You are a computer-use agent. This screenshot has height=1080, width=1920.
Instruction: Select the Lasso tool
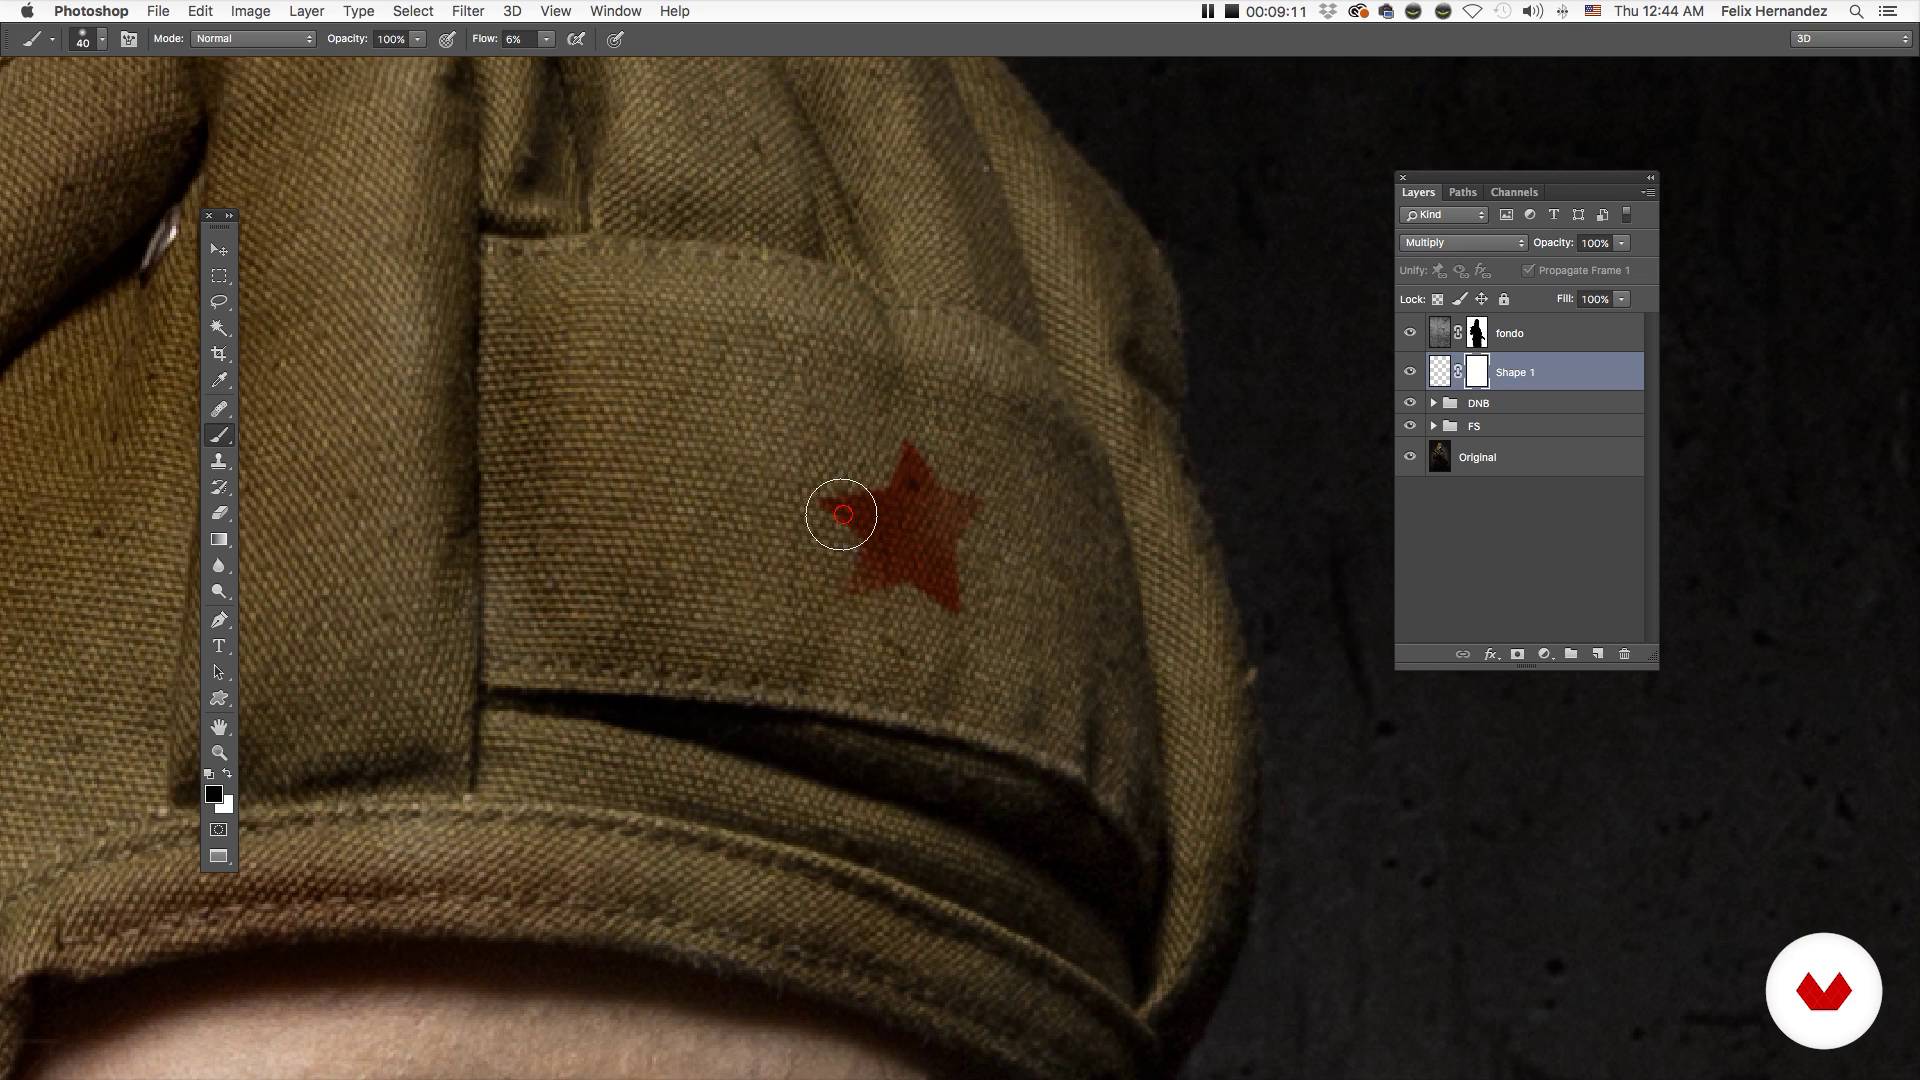pyautogui.click(x=219, y=302)
